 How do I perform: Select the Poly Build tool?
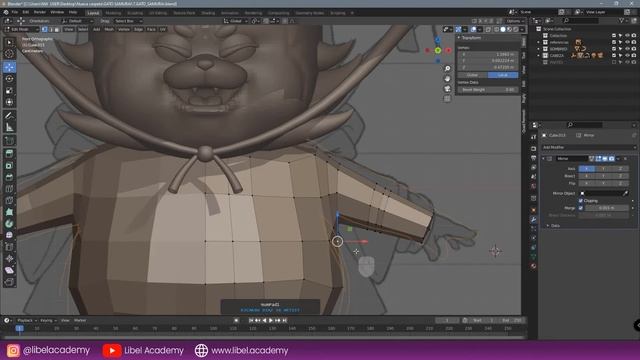point(9,212)
